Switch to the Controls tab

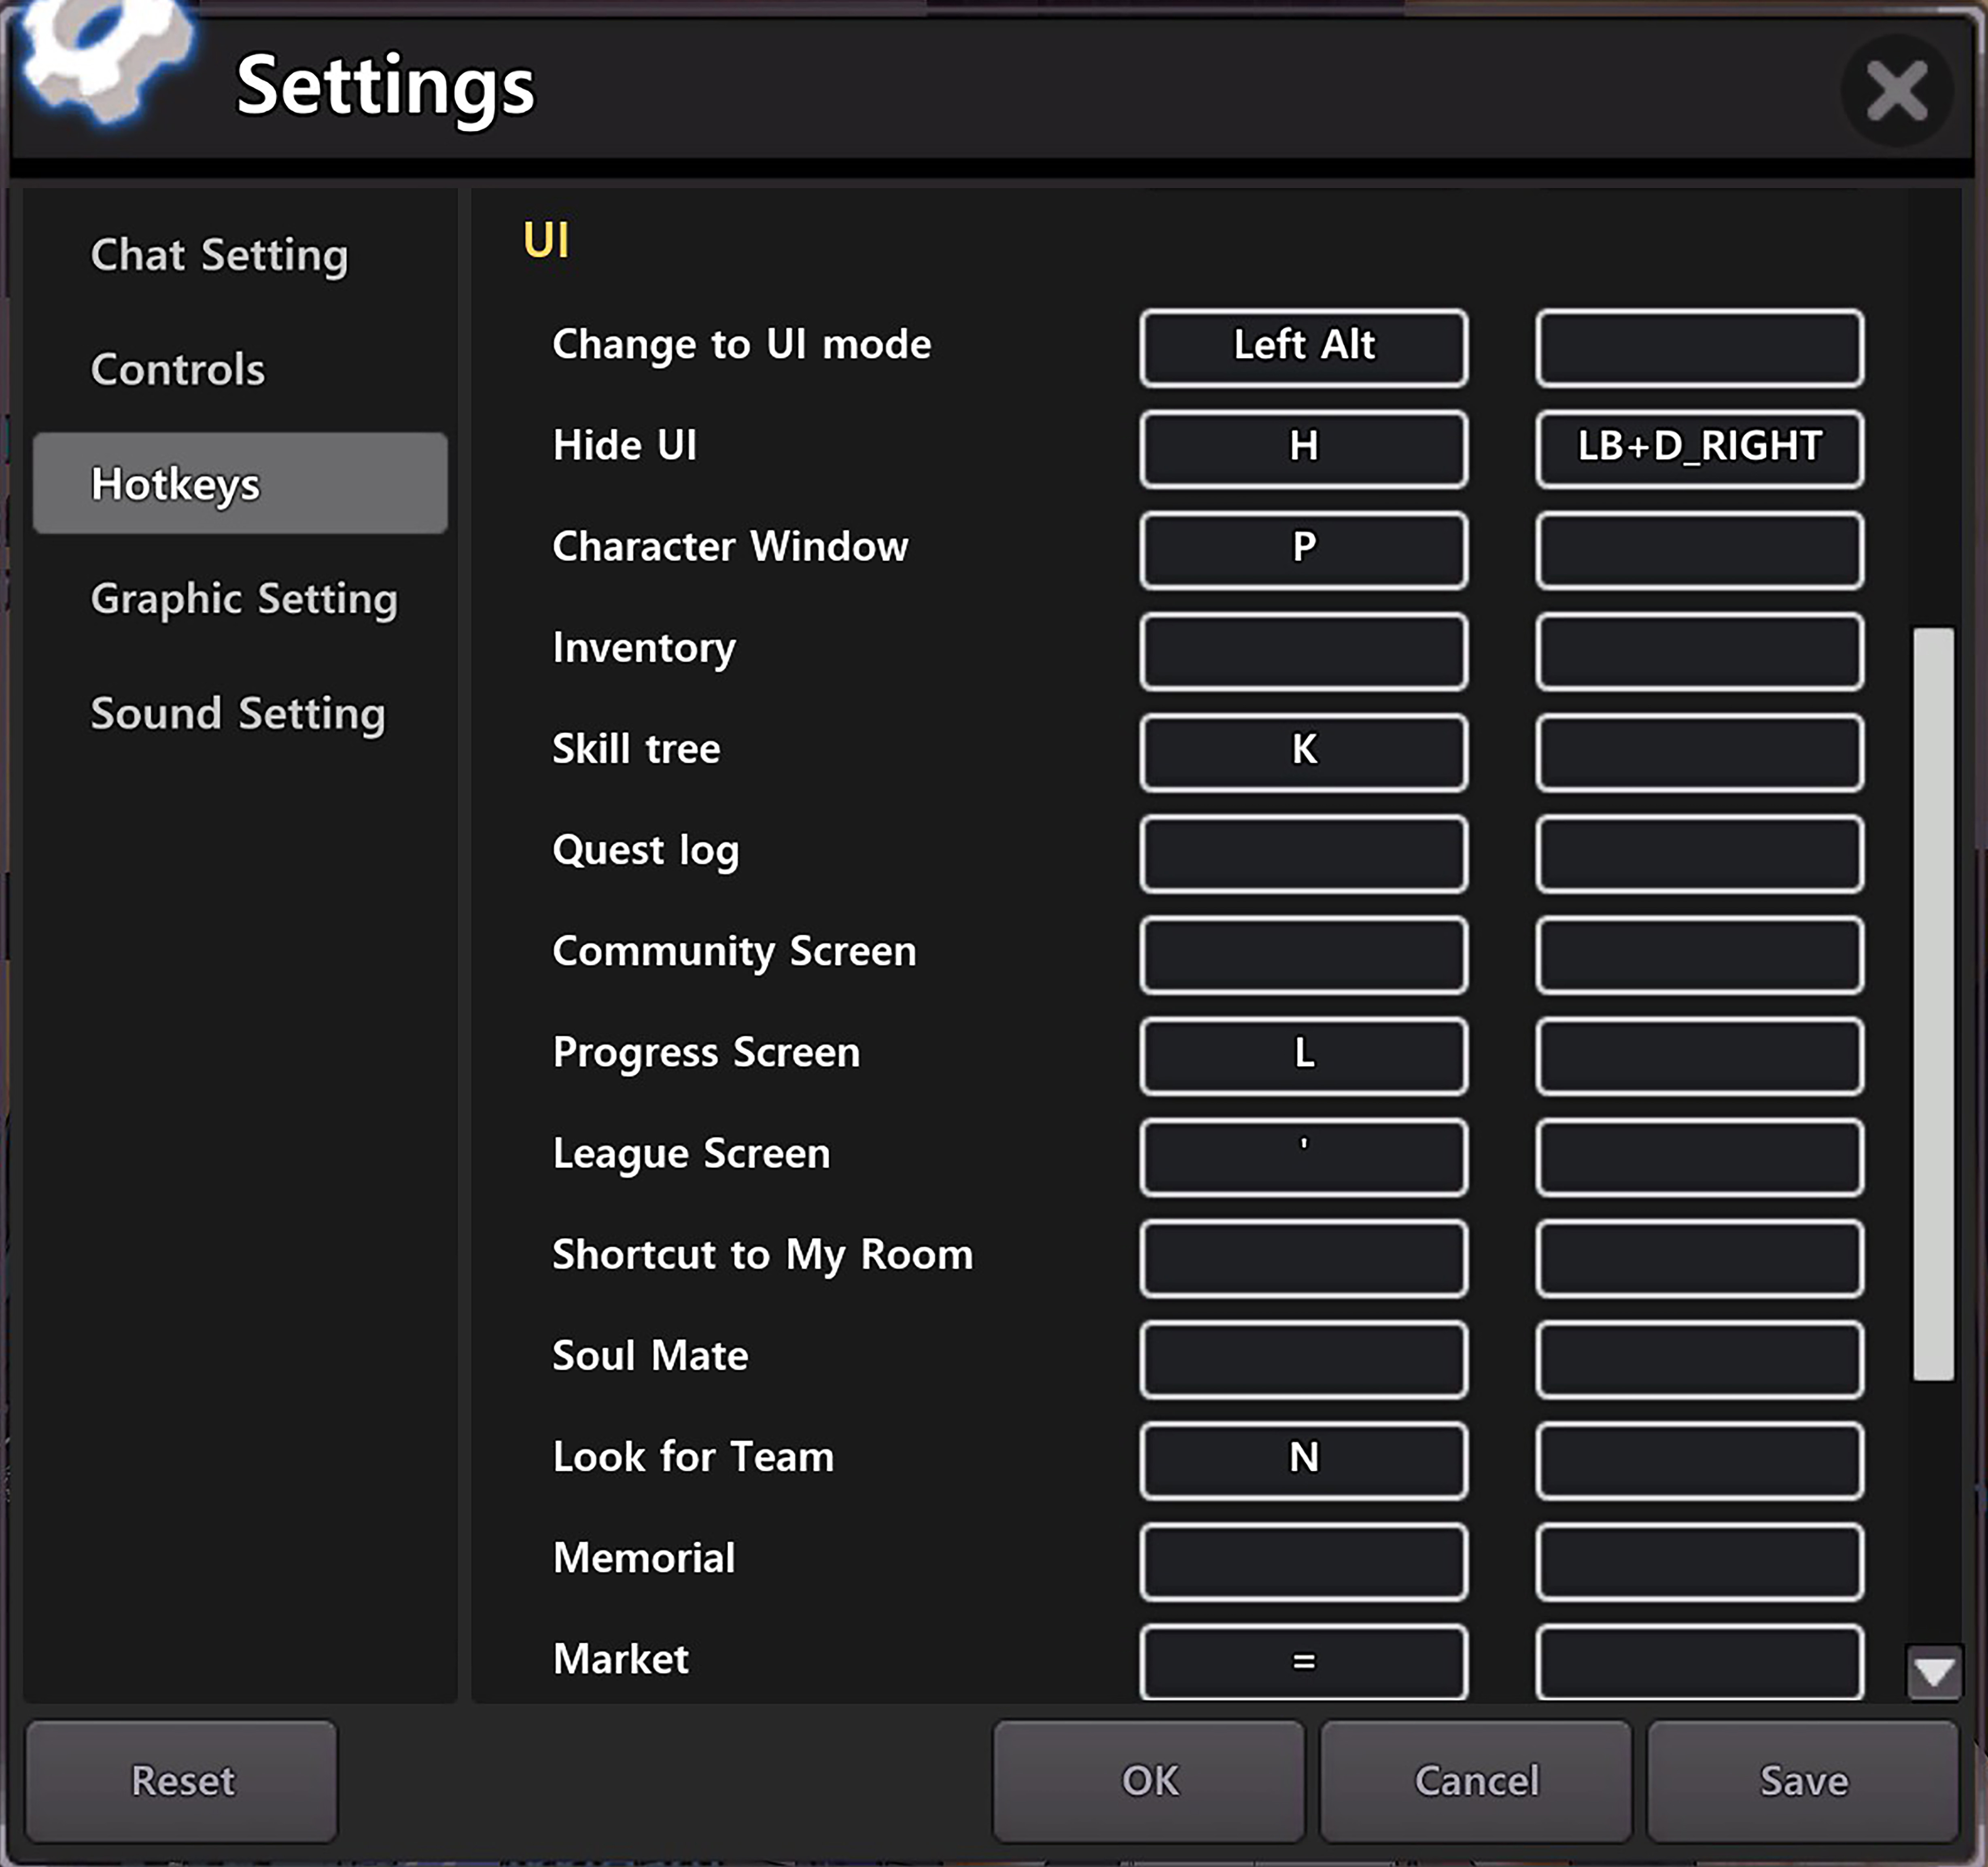178,370
